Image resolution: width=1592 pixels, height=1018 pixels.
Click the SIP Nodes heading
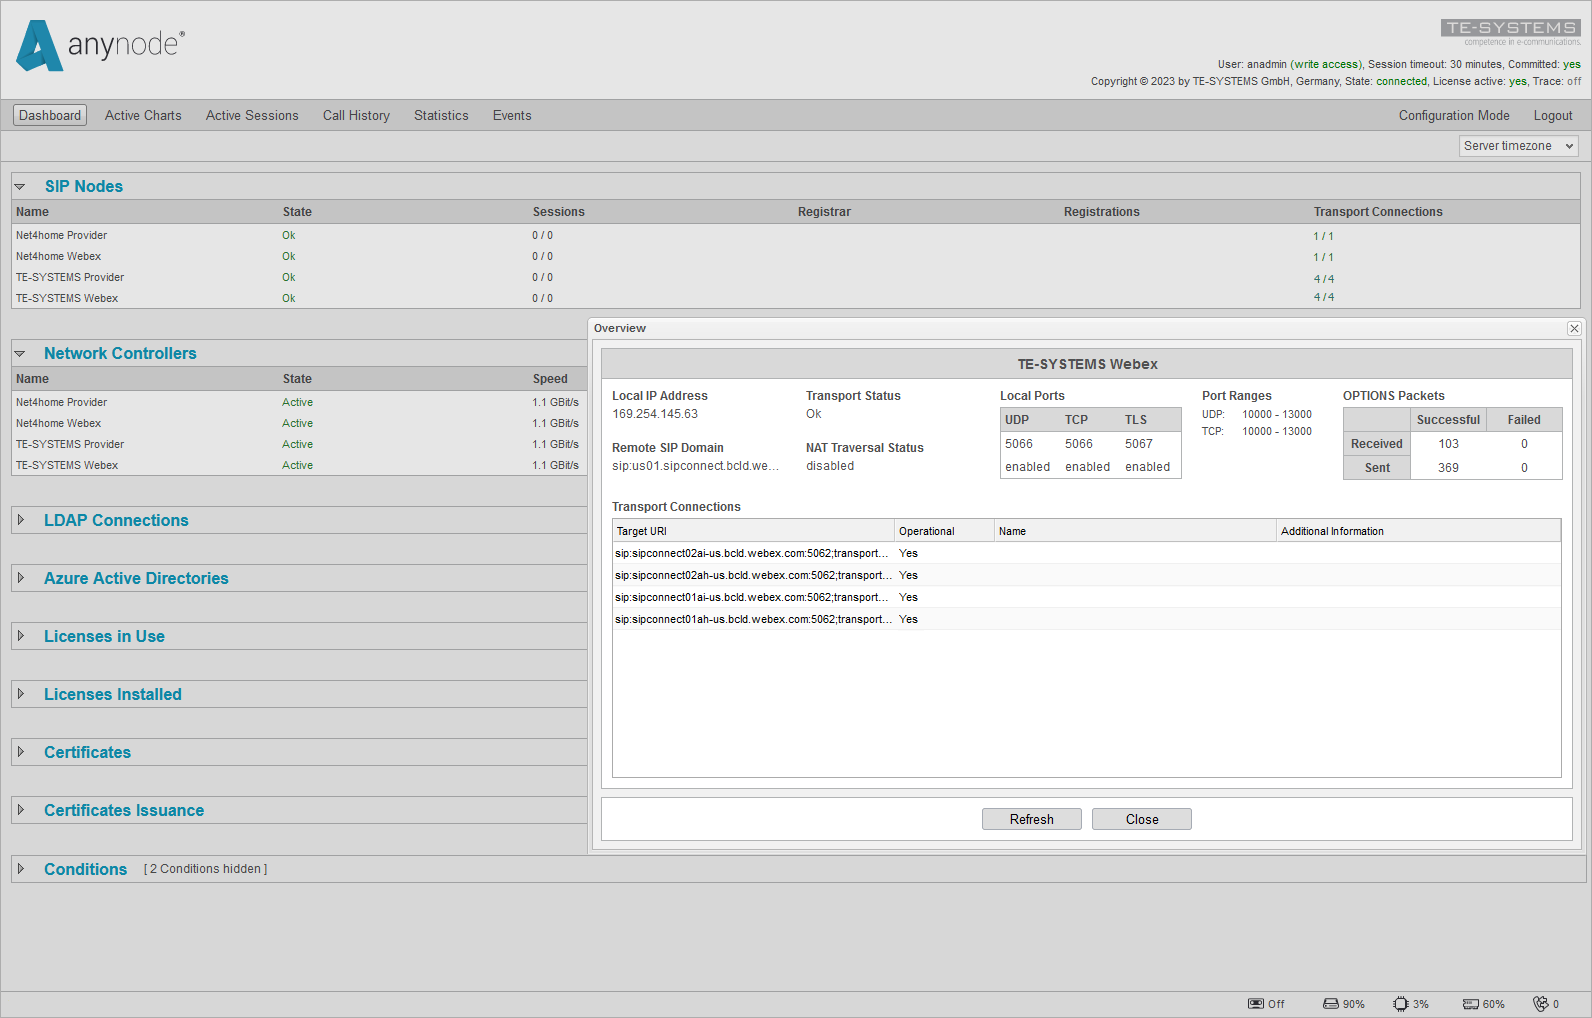click(84, 187)
